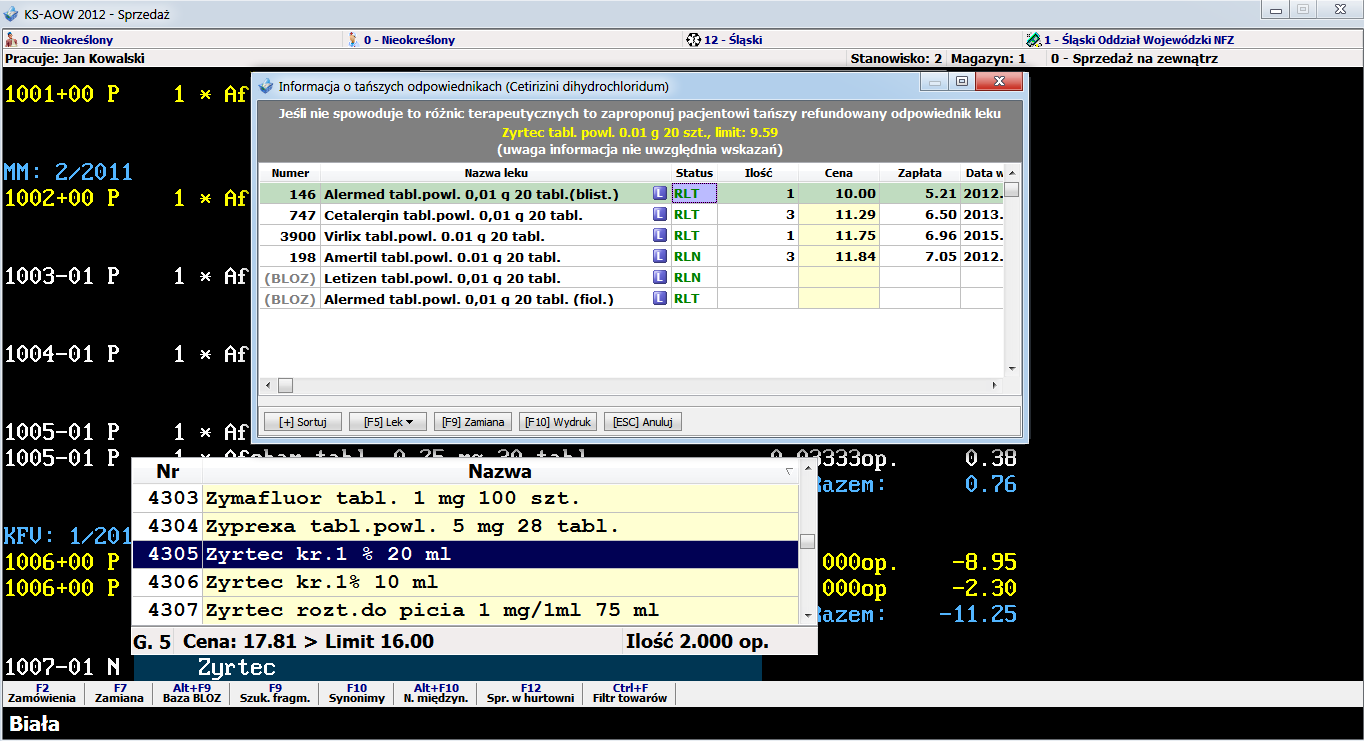Image resolution: width=1364 pixels, height=741 pixels.
Task: Maximize the equivalents dialog window
Action: 962,82
